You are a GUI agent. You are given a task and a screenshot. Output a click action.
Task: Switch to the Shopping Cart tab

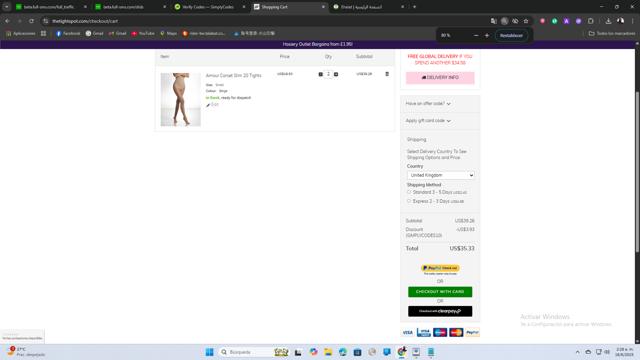click(289, 7)
